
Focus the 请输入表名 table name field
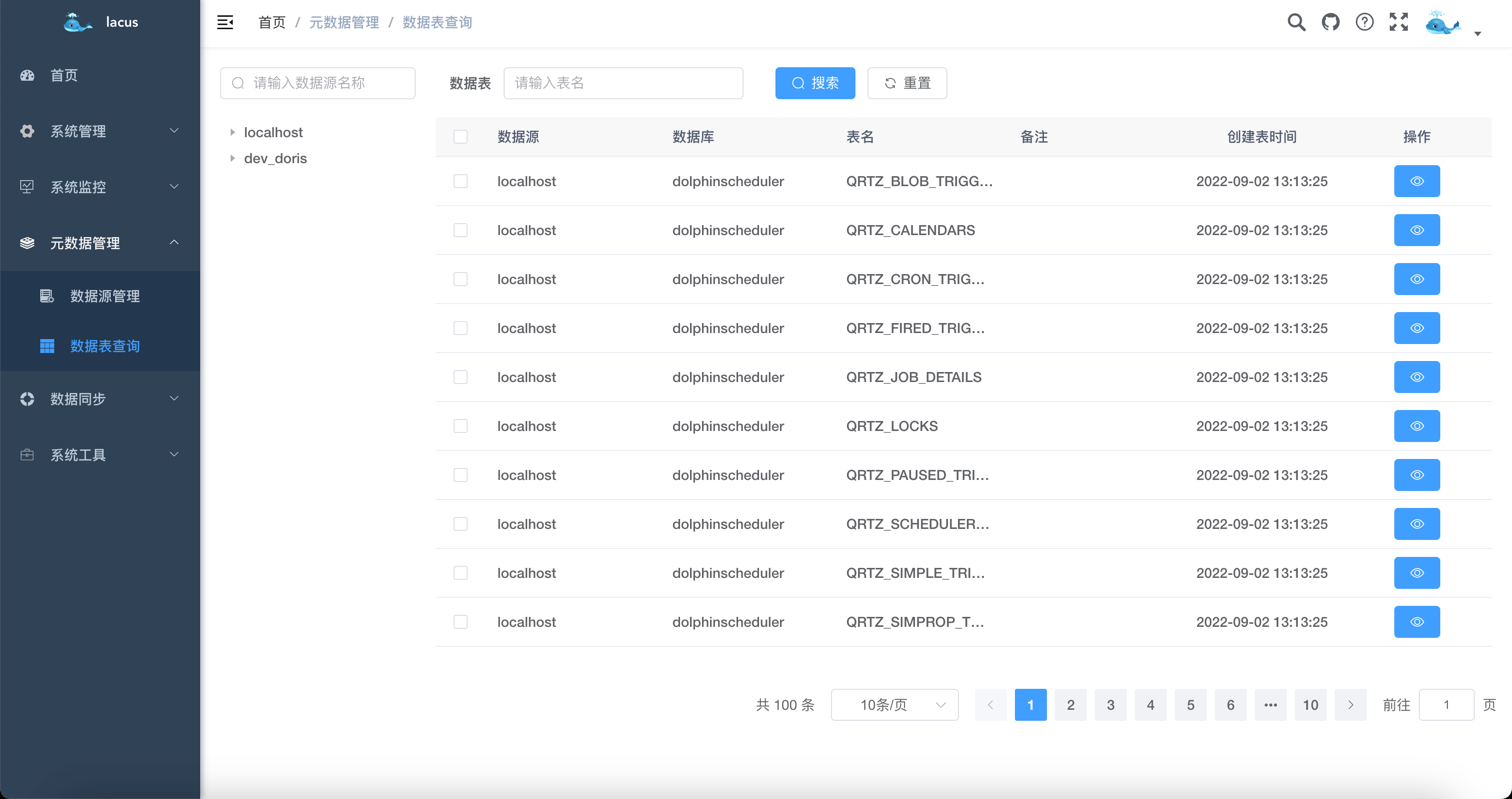[623, 83]
